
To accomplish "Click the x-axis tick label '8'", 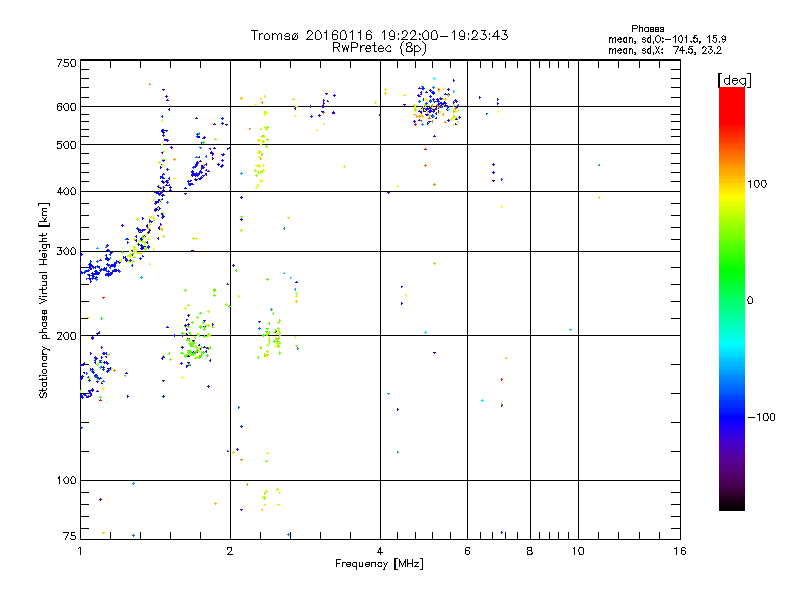I will tap(530, 551).
